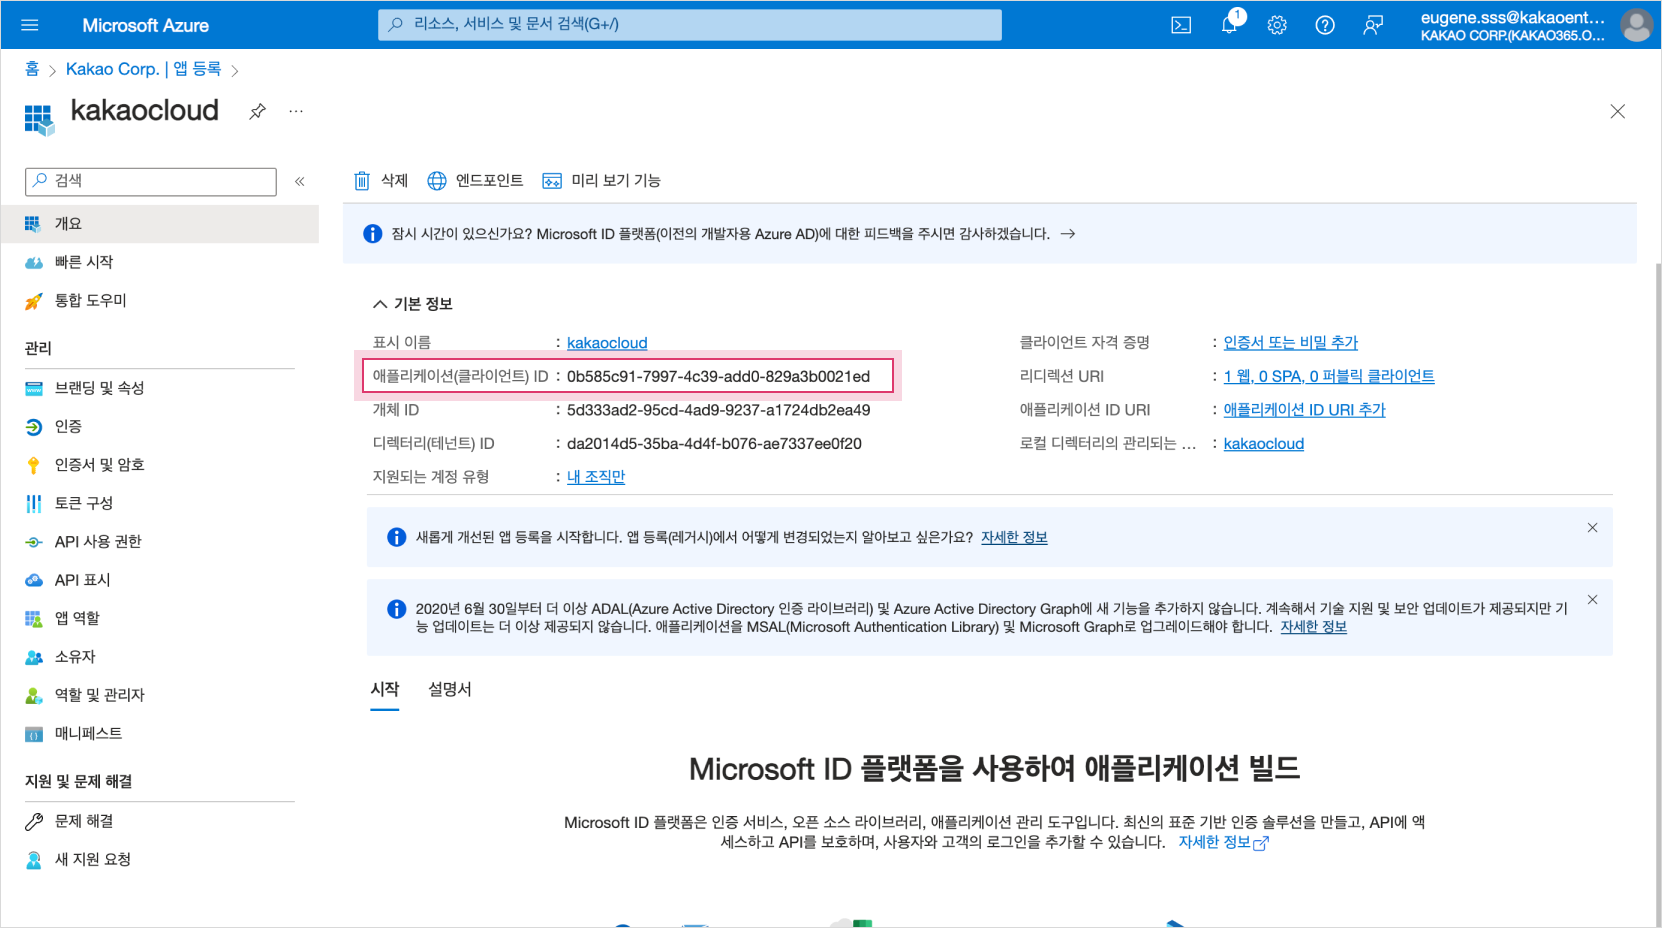This screenshot has width=1662, height=928.
Task: Open the help question mark menu
Action: [x=1325, y=25]
